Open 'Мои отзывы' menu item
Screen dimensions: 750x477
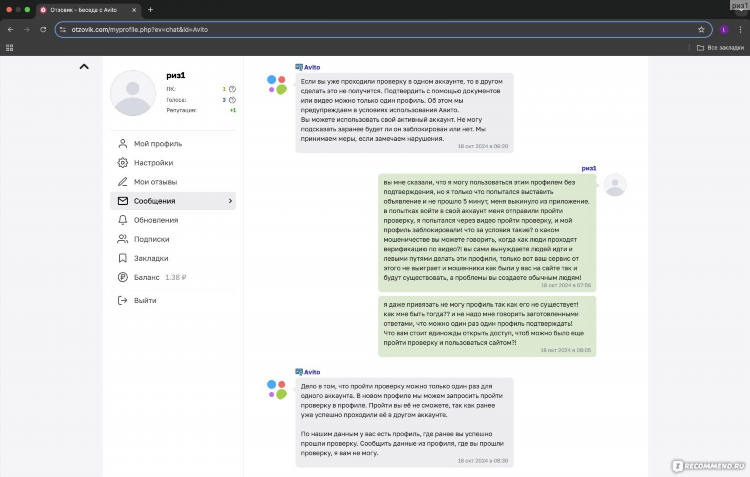pos(173,182)
